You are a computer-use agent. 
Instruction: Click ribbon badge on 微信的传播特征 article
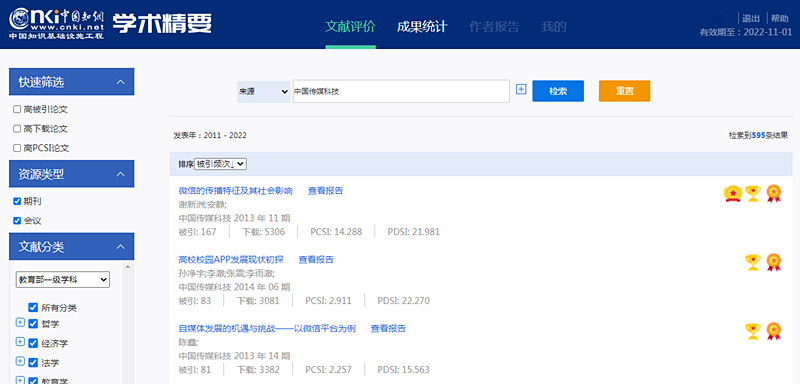point(773,193)
